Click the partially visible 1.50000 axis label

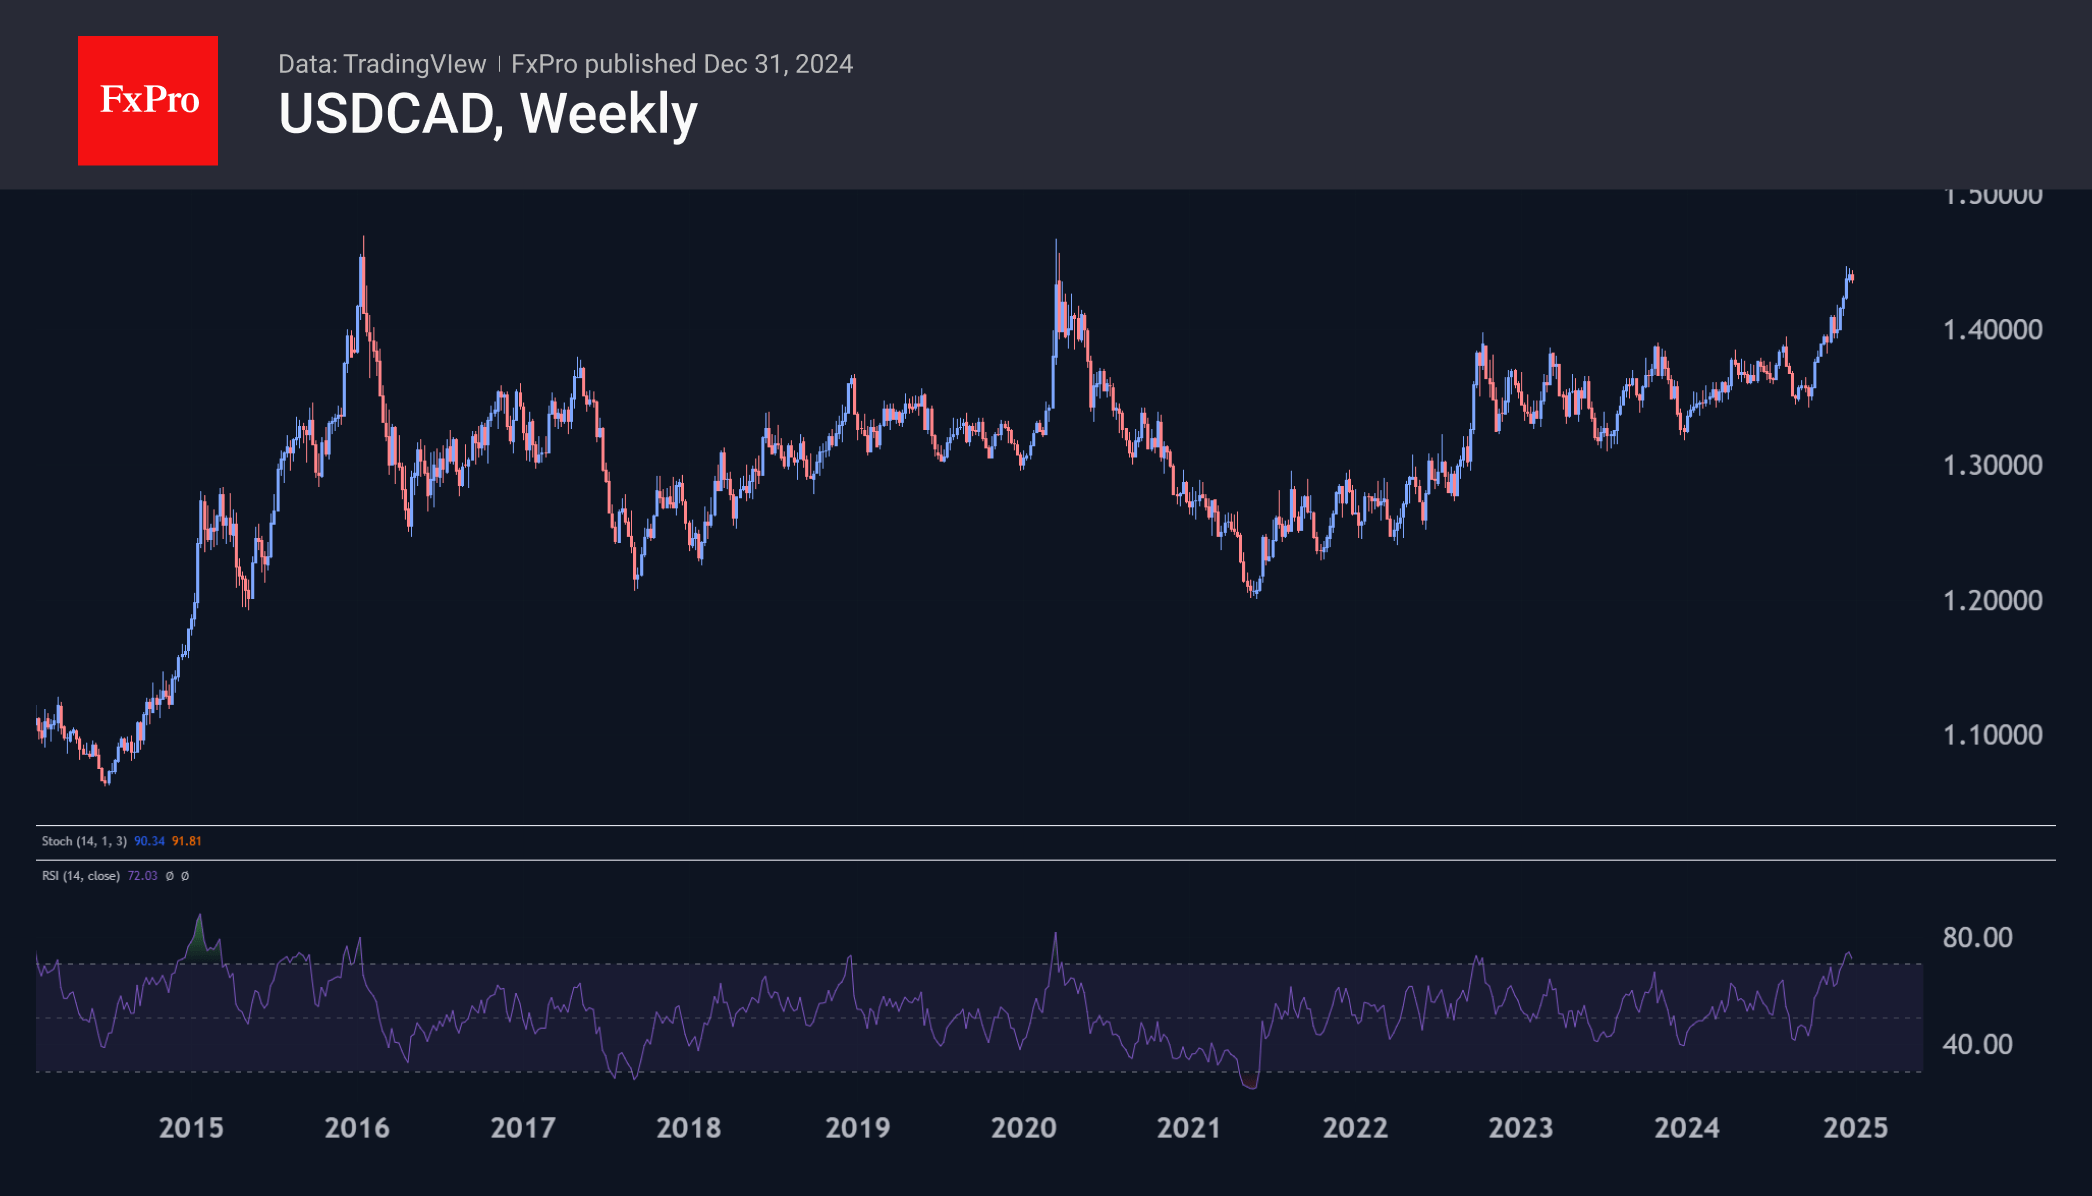[x=1992, y=197]
